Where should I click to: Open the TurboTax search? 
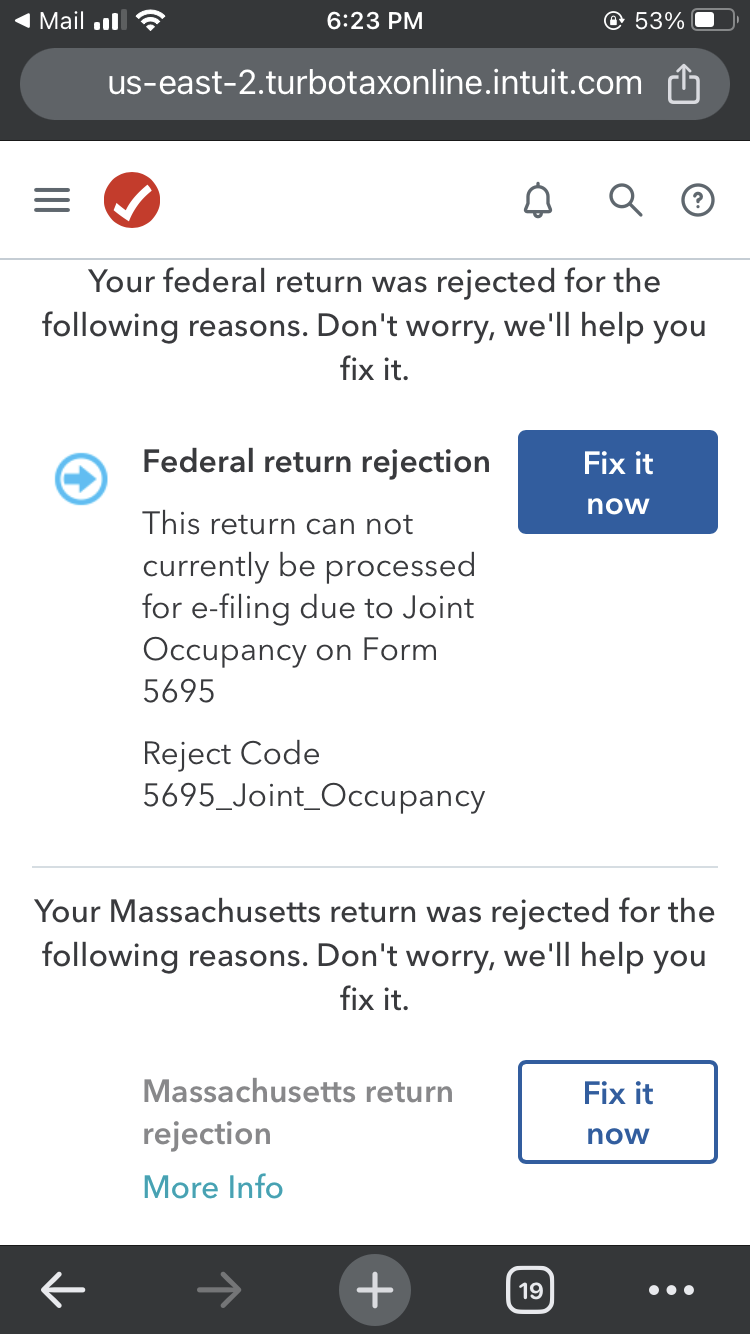[625, 200]
